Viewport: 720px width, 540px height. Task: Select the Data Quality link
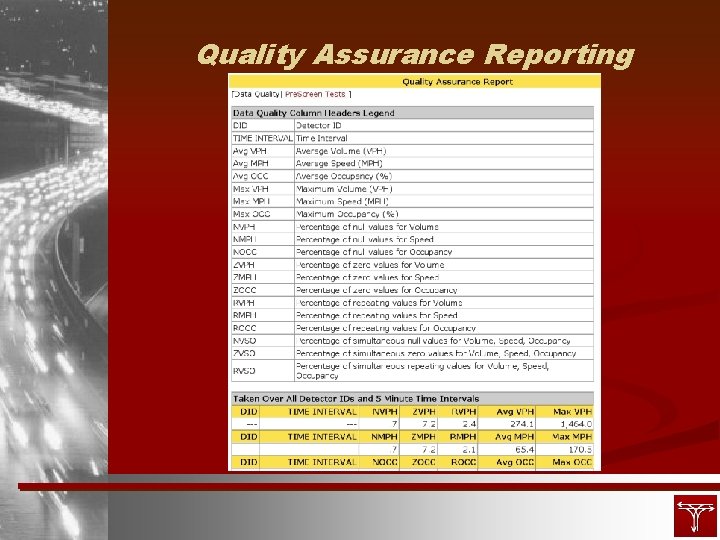[256, 94]
